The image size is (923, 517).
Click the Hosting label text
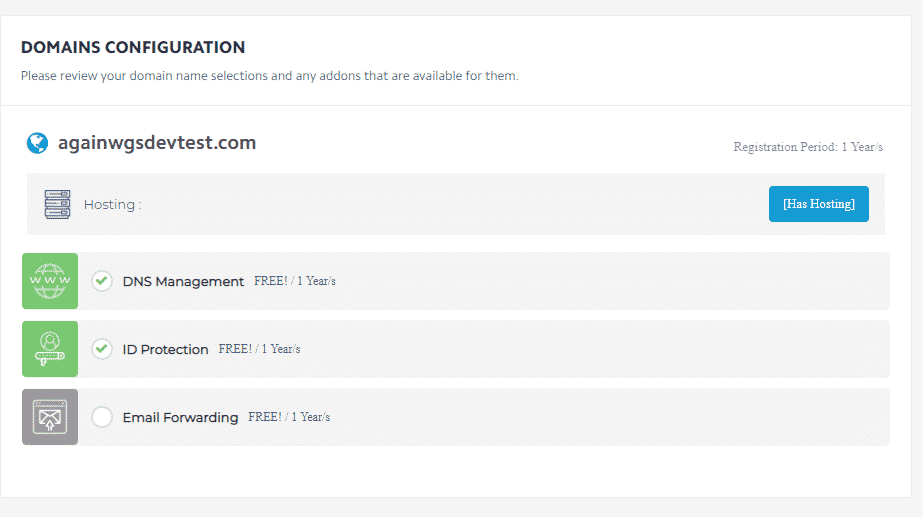pyautogui.click(x=112, y=205)
